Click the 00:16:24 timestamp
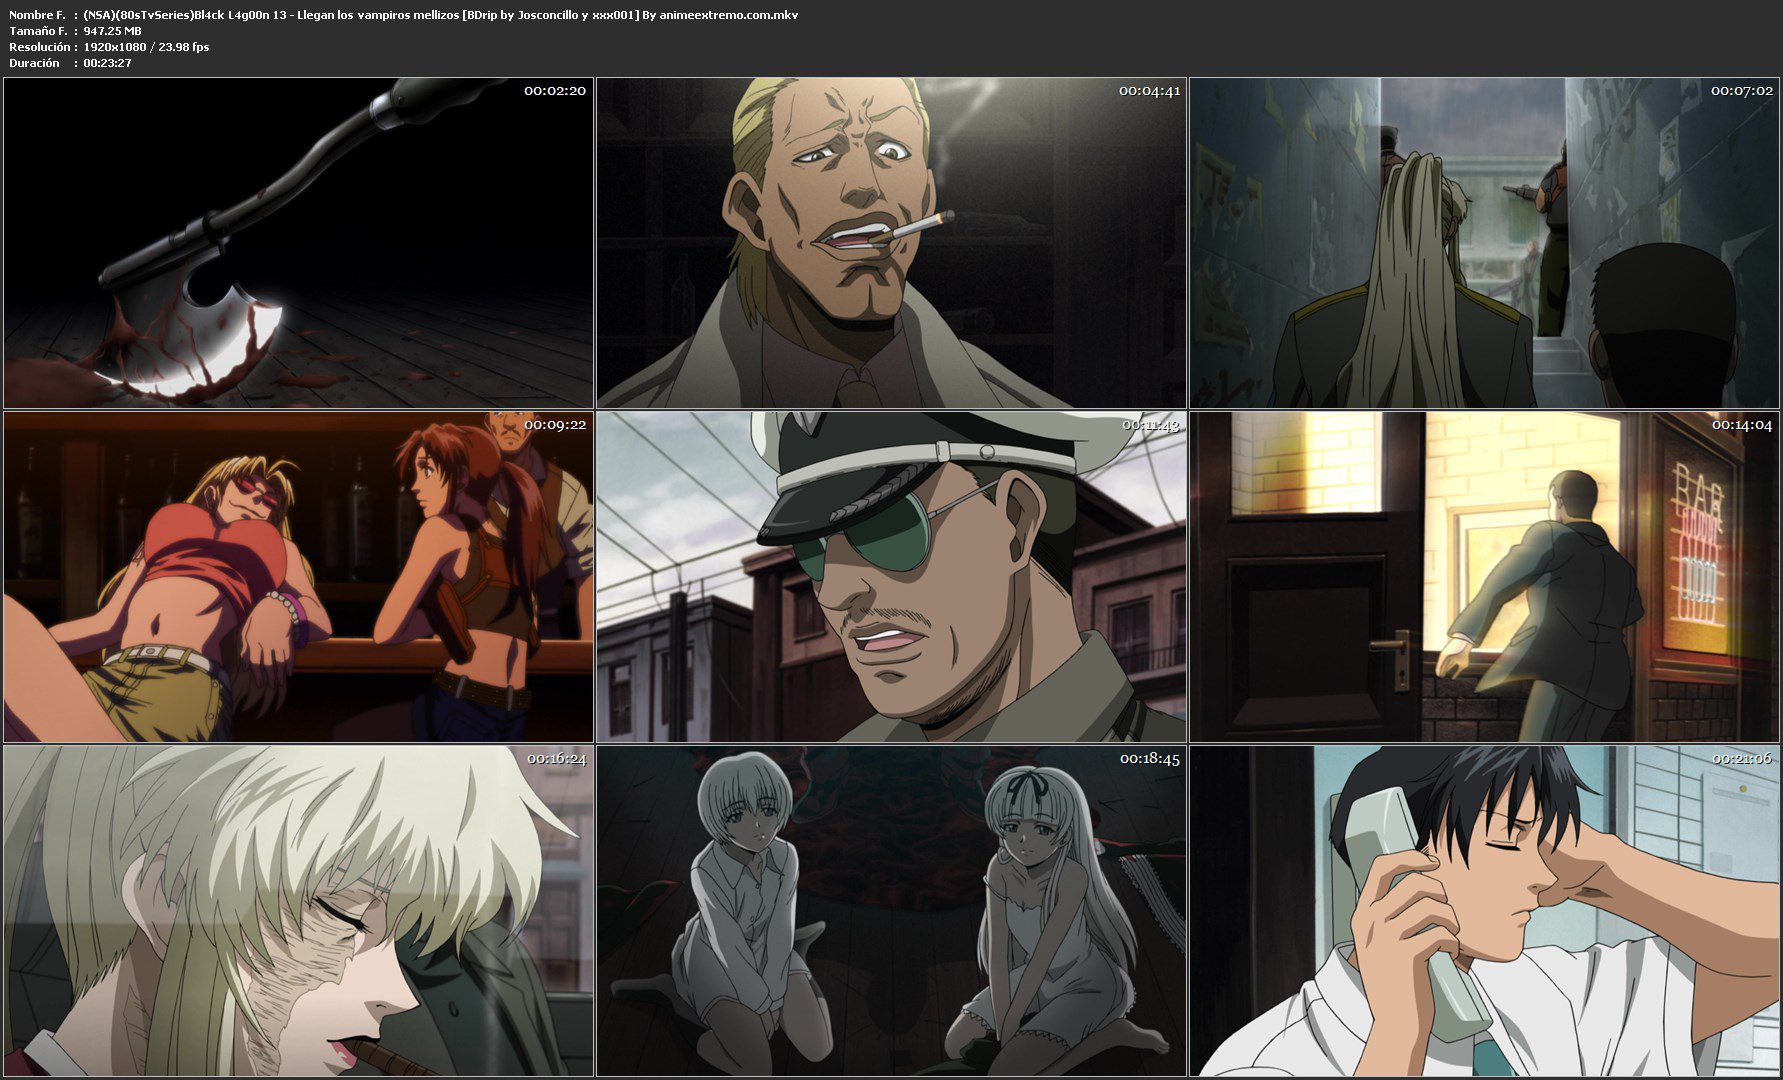Image resolution: width=1783 pixels, height=1080 pixels. tap(556, 759)
